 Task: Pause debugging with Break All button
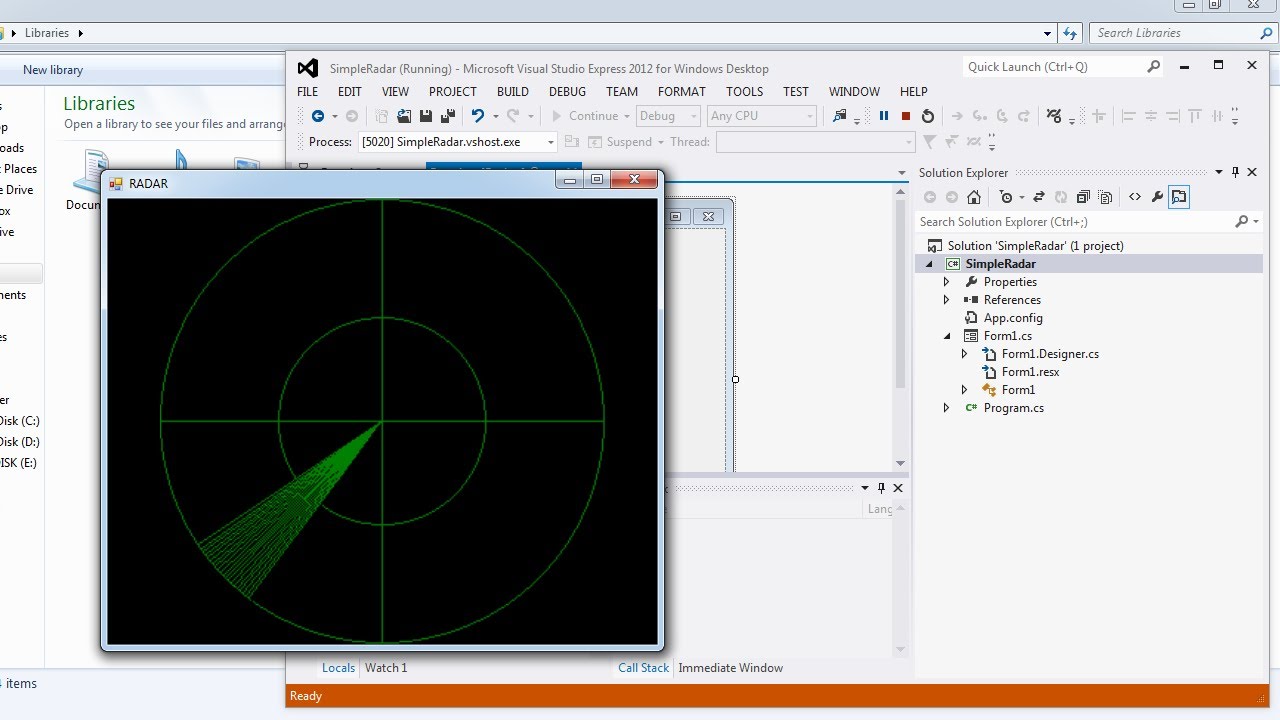pos(884,116)
